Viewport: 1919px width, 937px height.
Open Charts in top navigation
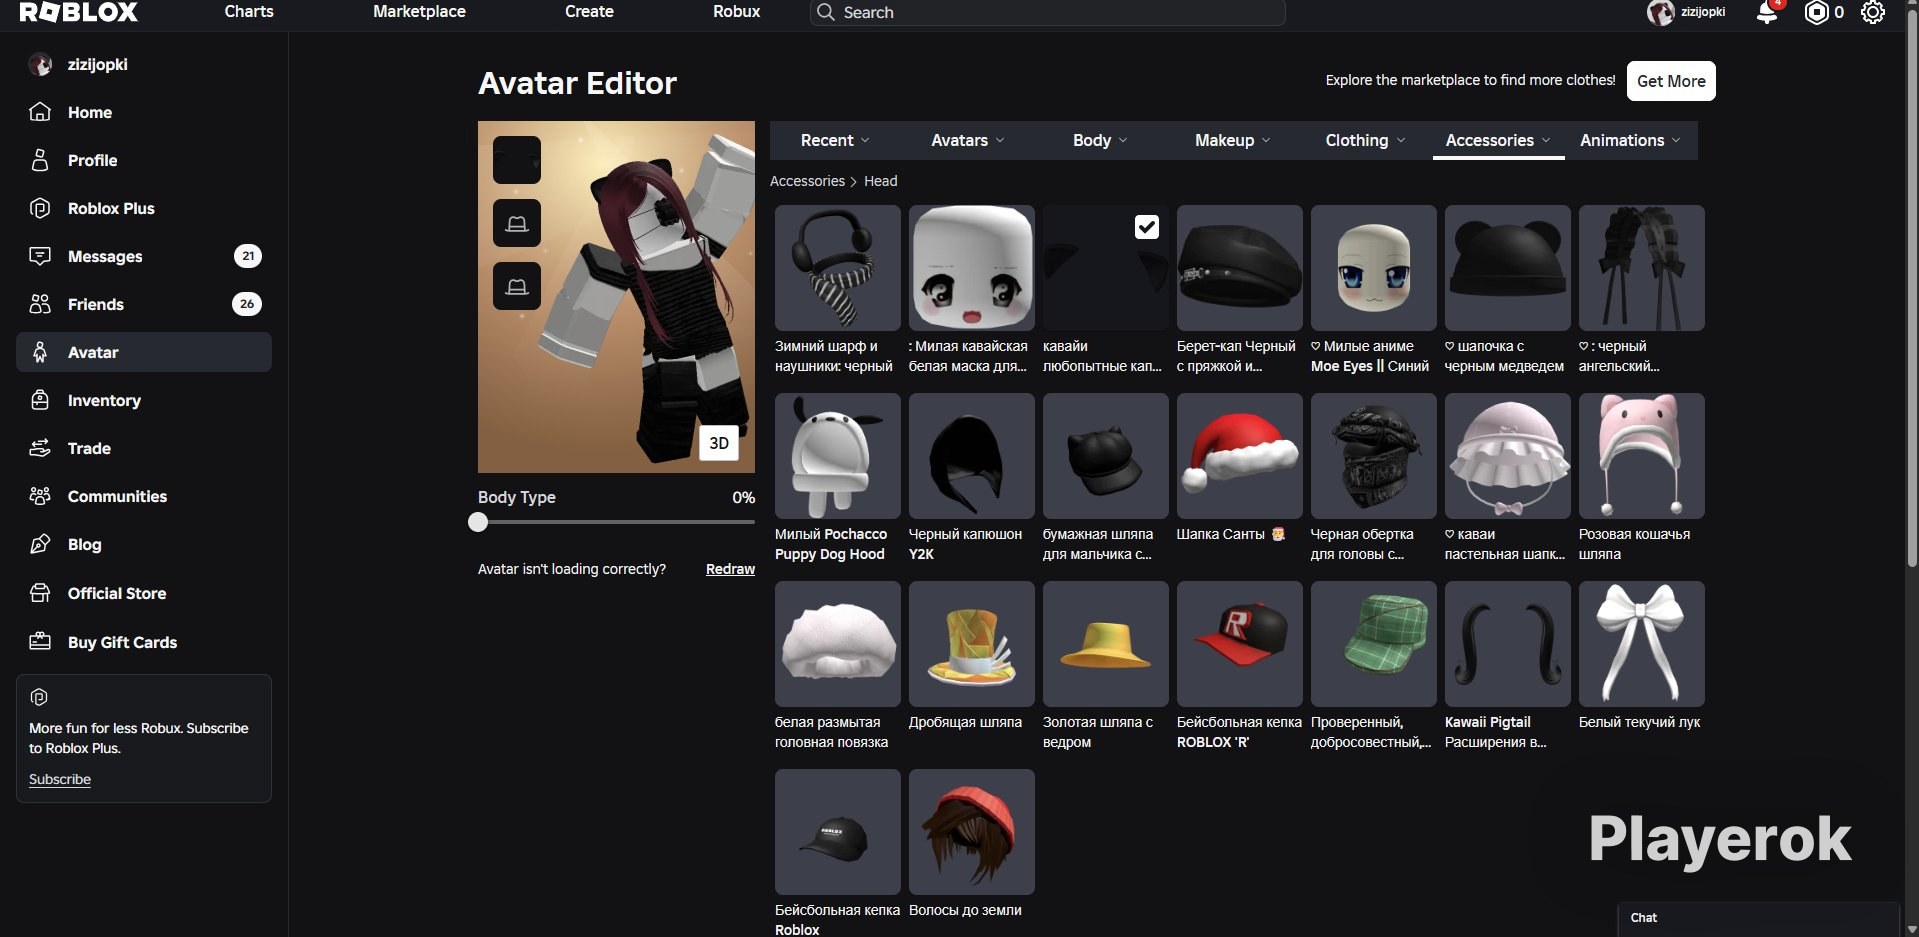coord(249,12)
